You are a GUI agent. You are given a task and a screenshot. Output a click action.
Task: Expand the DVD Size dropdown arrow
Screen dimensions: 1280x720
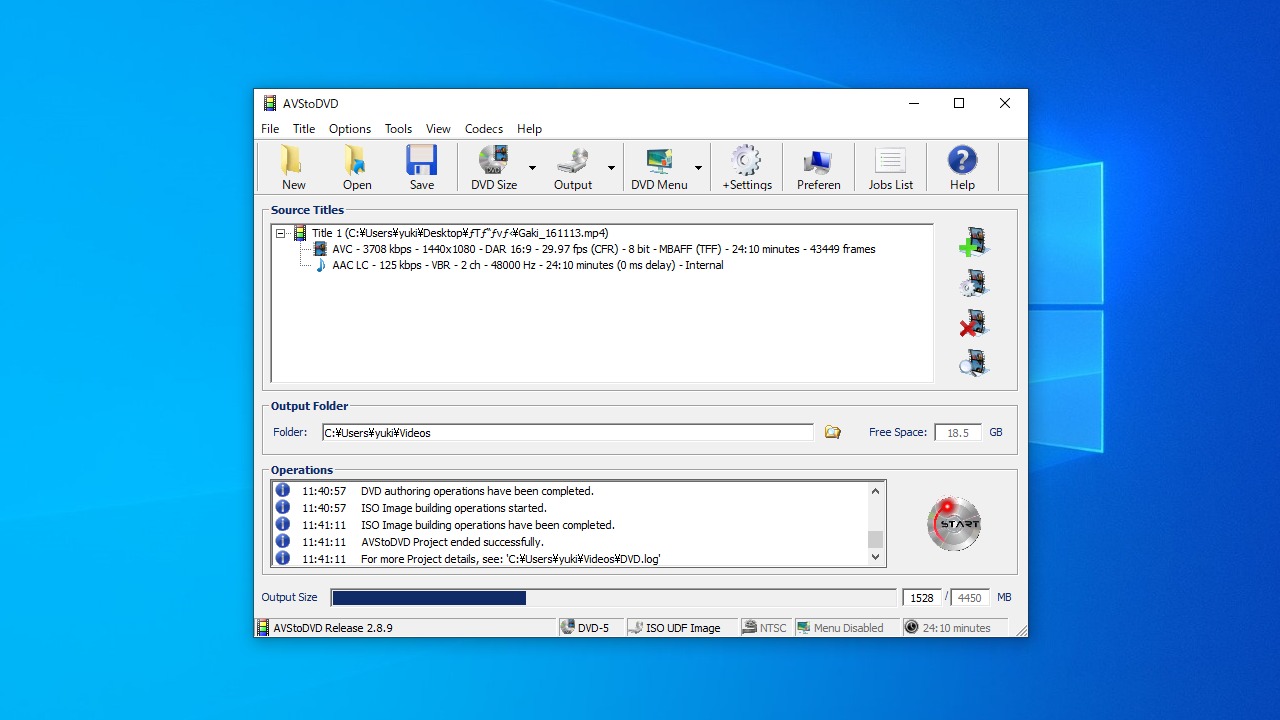click(532, 168)
